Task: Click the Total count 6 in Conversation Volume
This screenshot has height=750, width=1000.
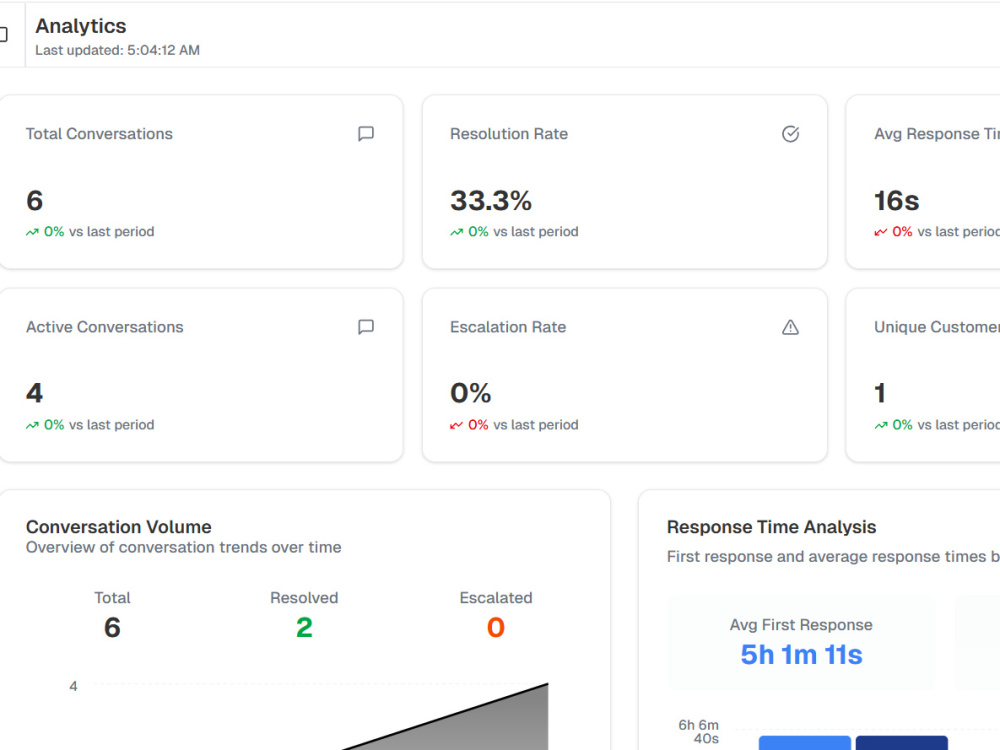Action: pos(112,628)
